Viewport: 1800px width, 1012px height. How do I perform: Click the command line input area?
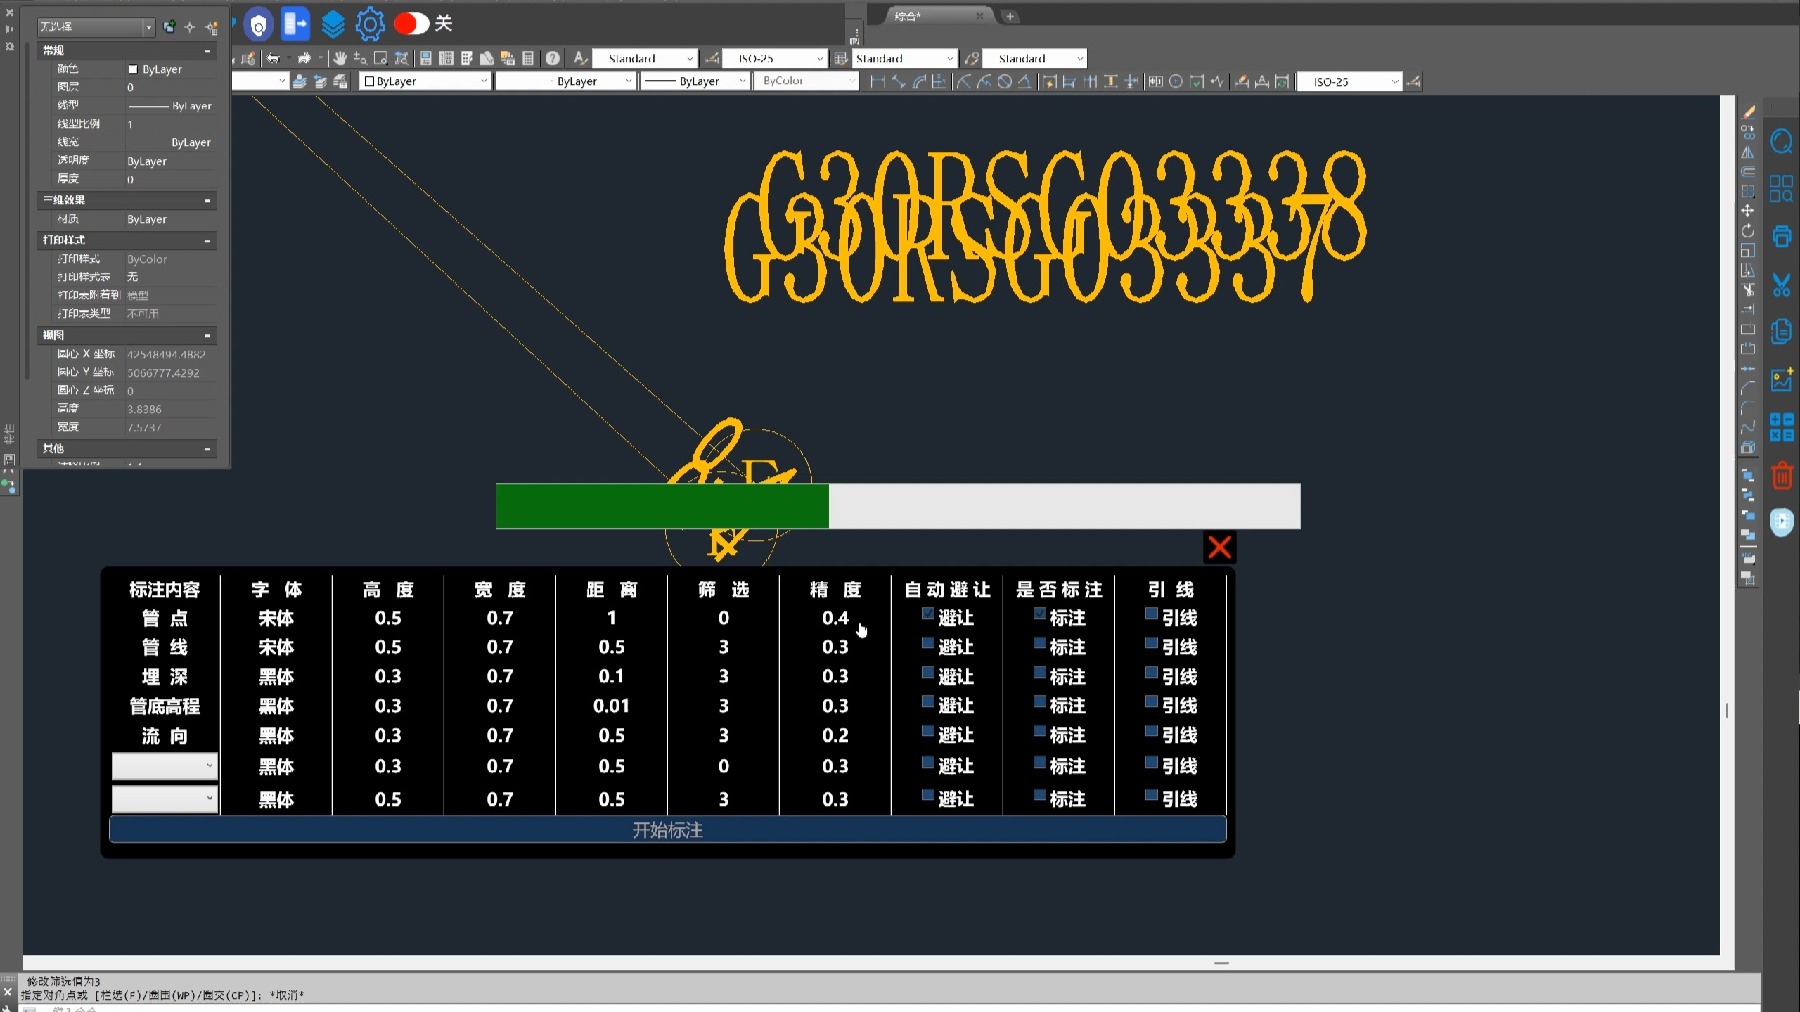tap(890, 1008)
